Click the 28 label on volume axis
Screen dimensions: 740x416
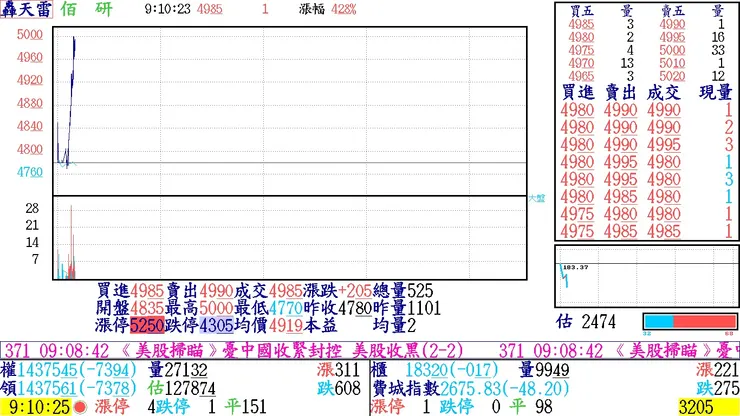(32, 208)
